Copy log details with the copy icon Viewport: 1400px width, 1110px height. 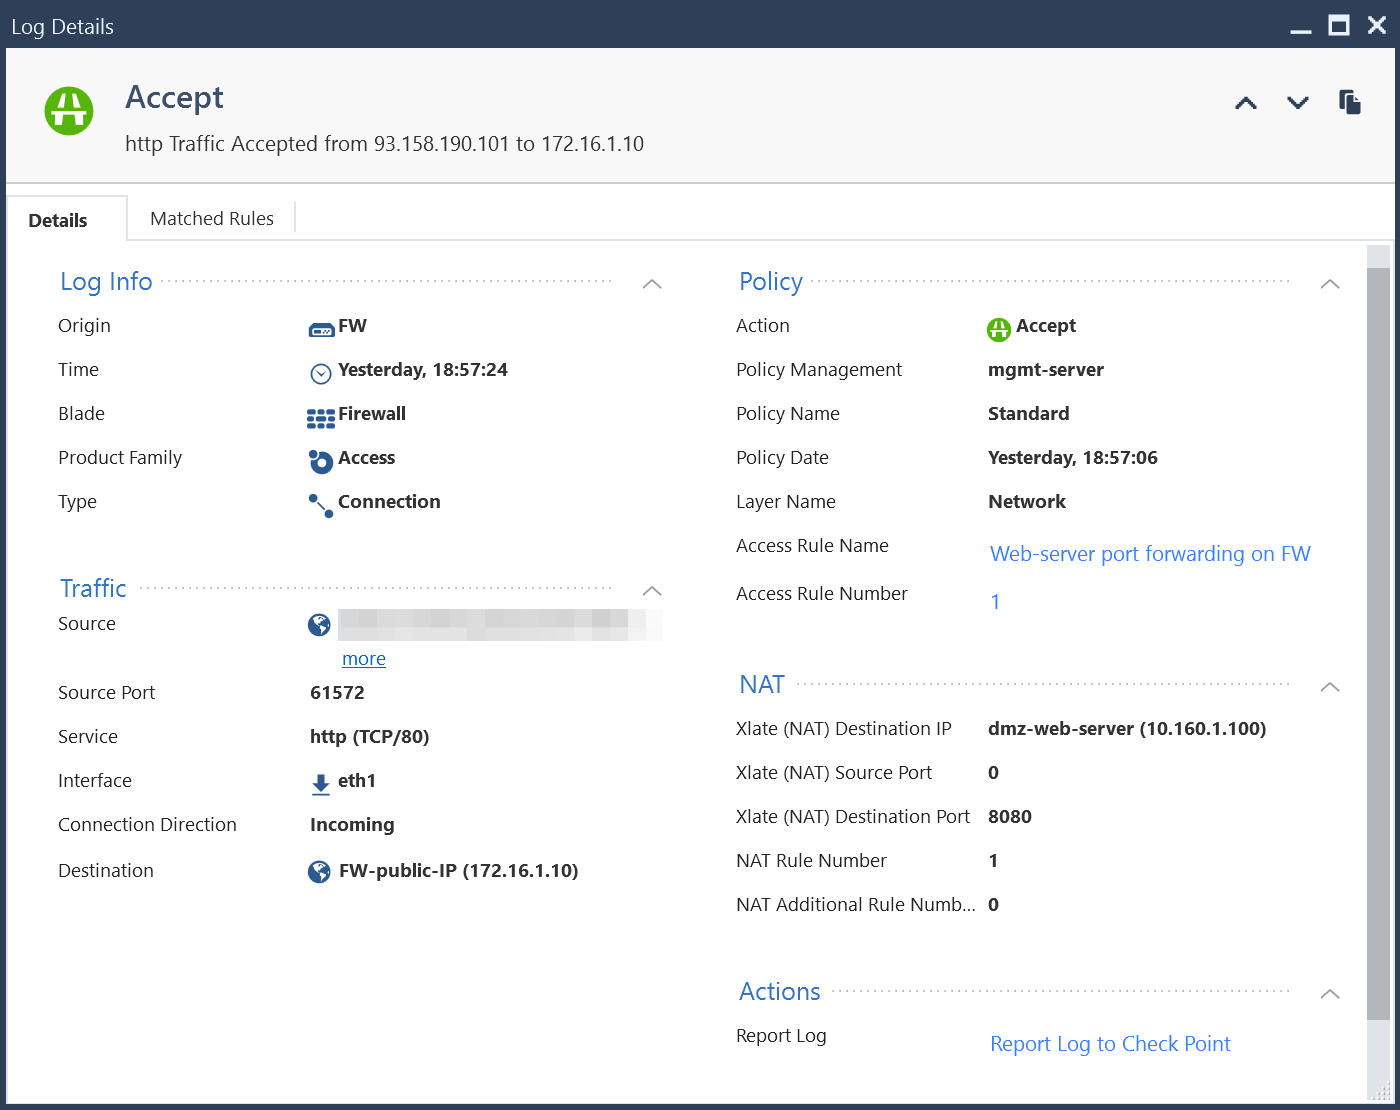point(1350,102)
